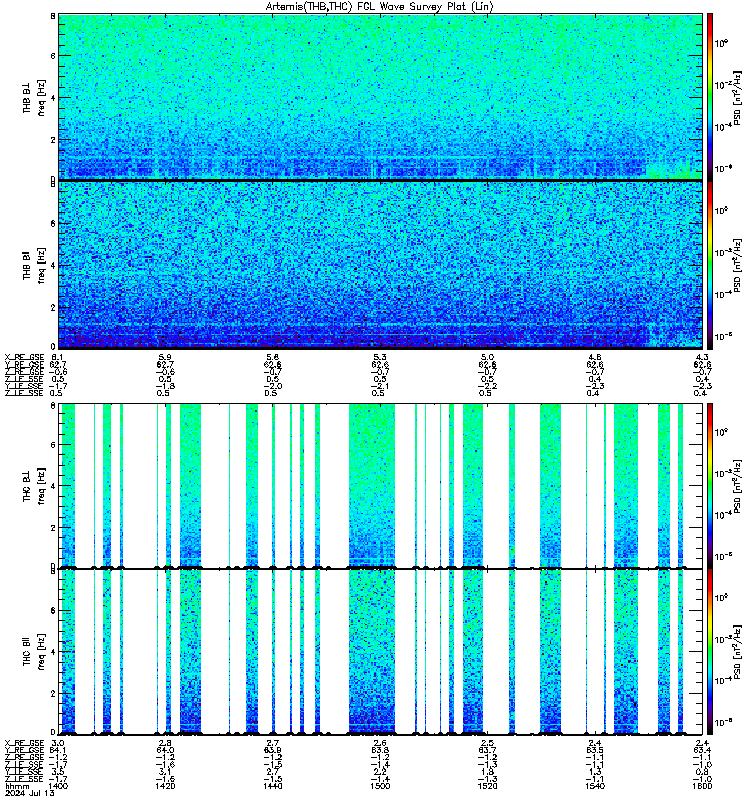Click the THC Y_RE_GSE value 64.1
Viewport: 750px width, 800px height.
[58, 750]
